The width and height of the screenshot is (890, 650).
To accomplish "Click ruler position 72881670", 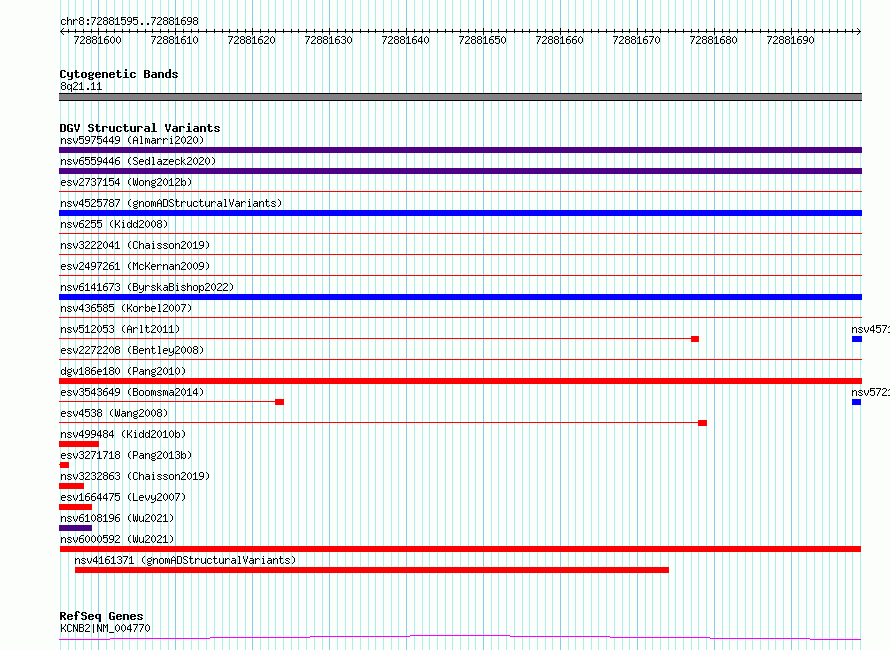I will [x=637, y=40].
